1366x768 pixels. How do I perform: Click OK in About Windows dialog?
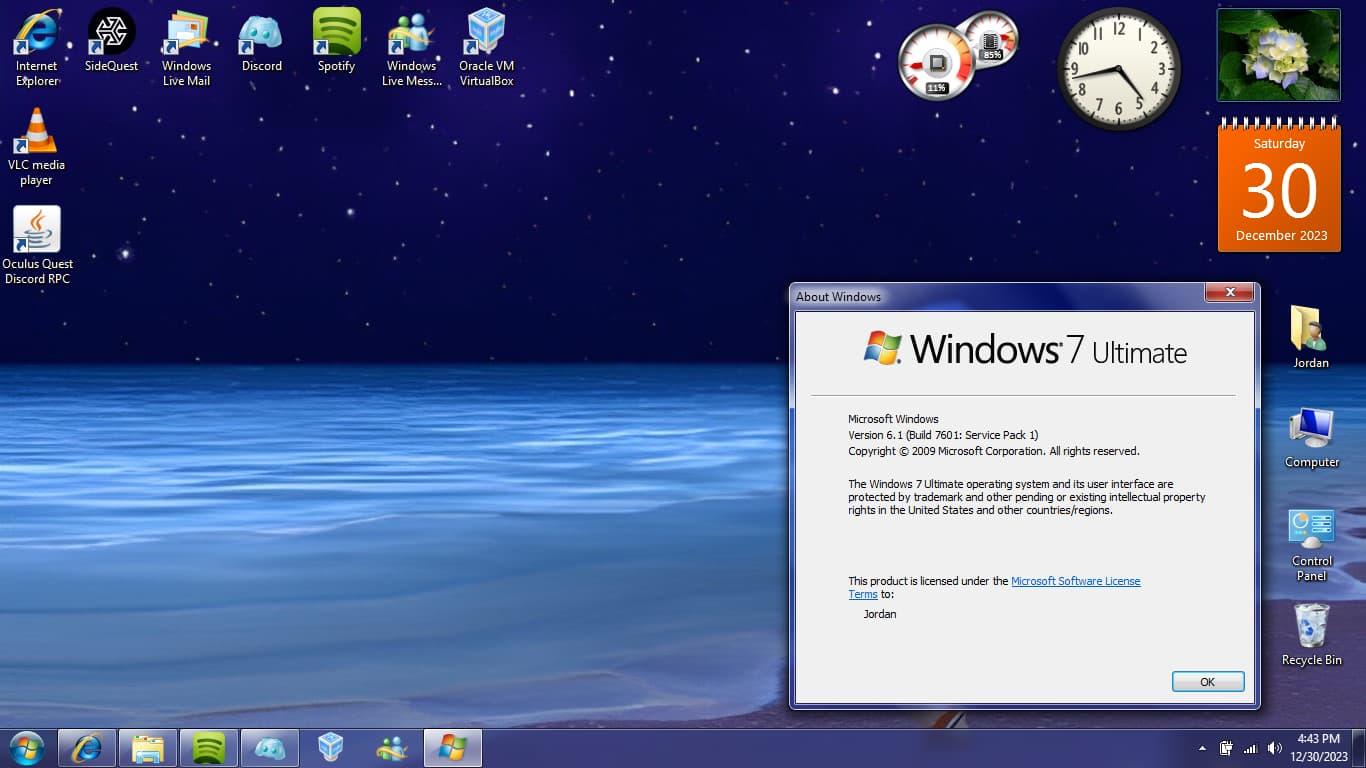coord(1207,681)
